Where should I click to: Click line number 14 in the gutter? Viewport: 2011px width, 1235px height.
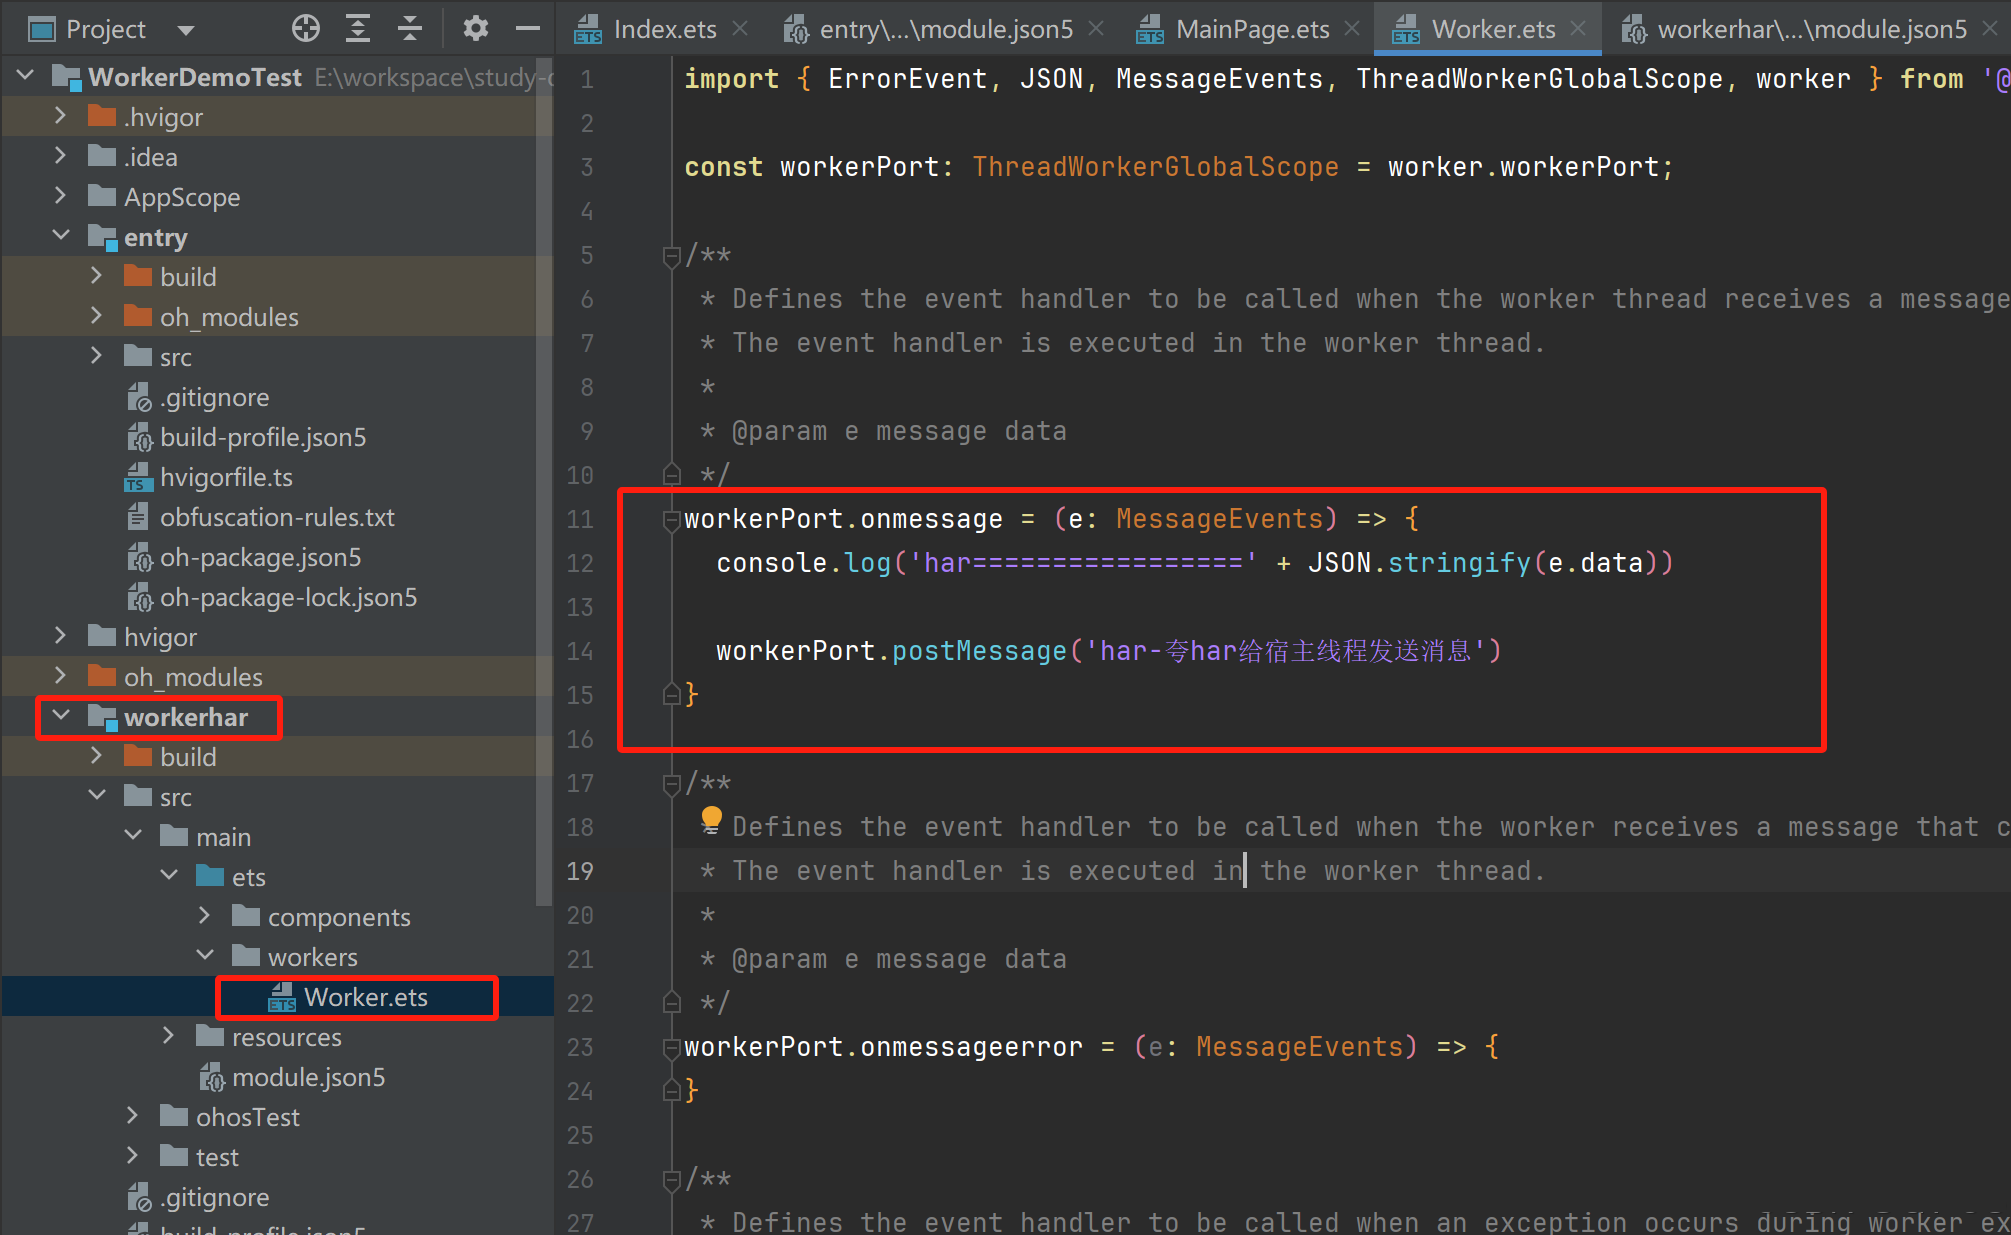coord(580,651)
